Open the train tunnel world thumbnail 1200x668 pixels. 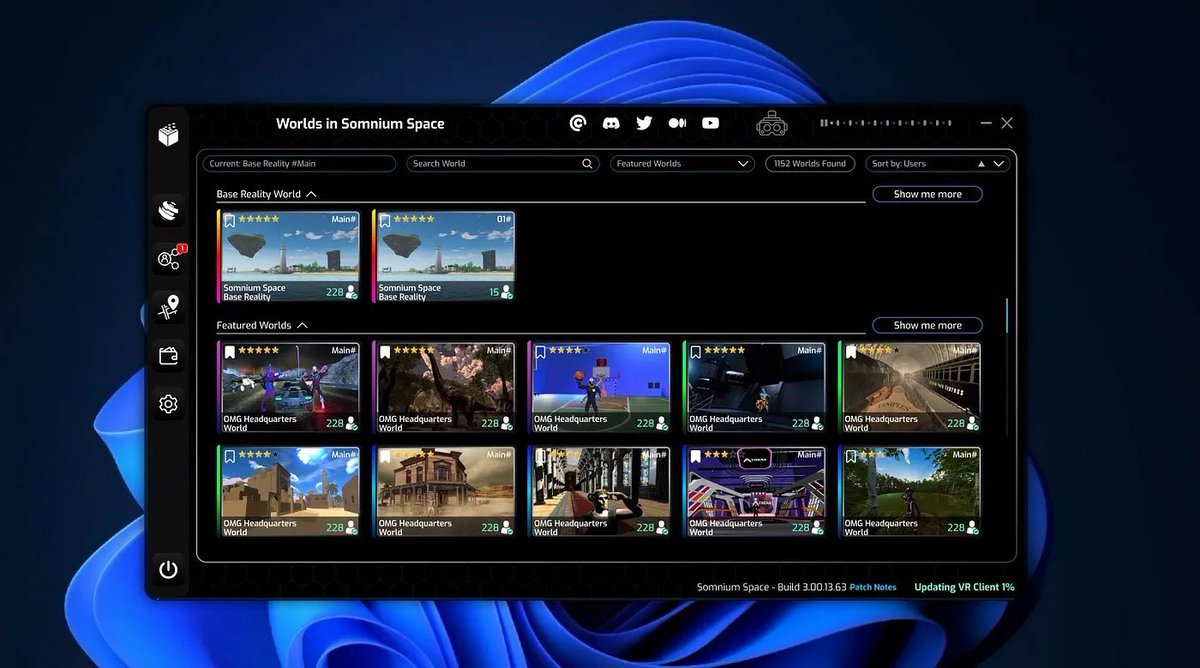point(910,388)
